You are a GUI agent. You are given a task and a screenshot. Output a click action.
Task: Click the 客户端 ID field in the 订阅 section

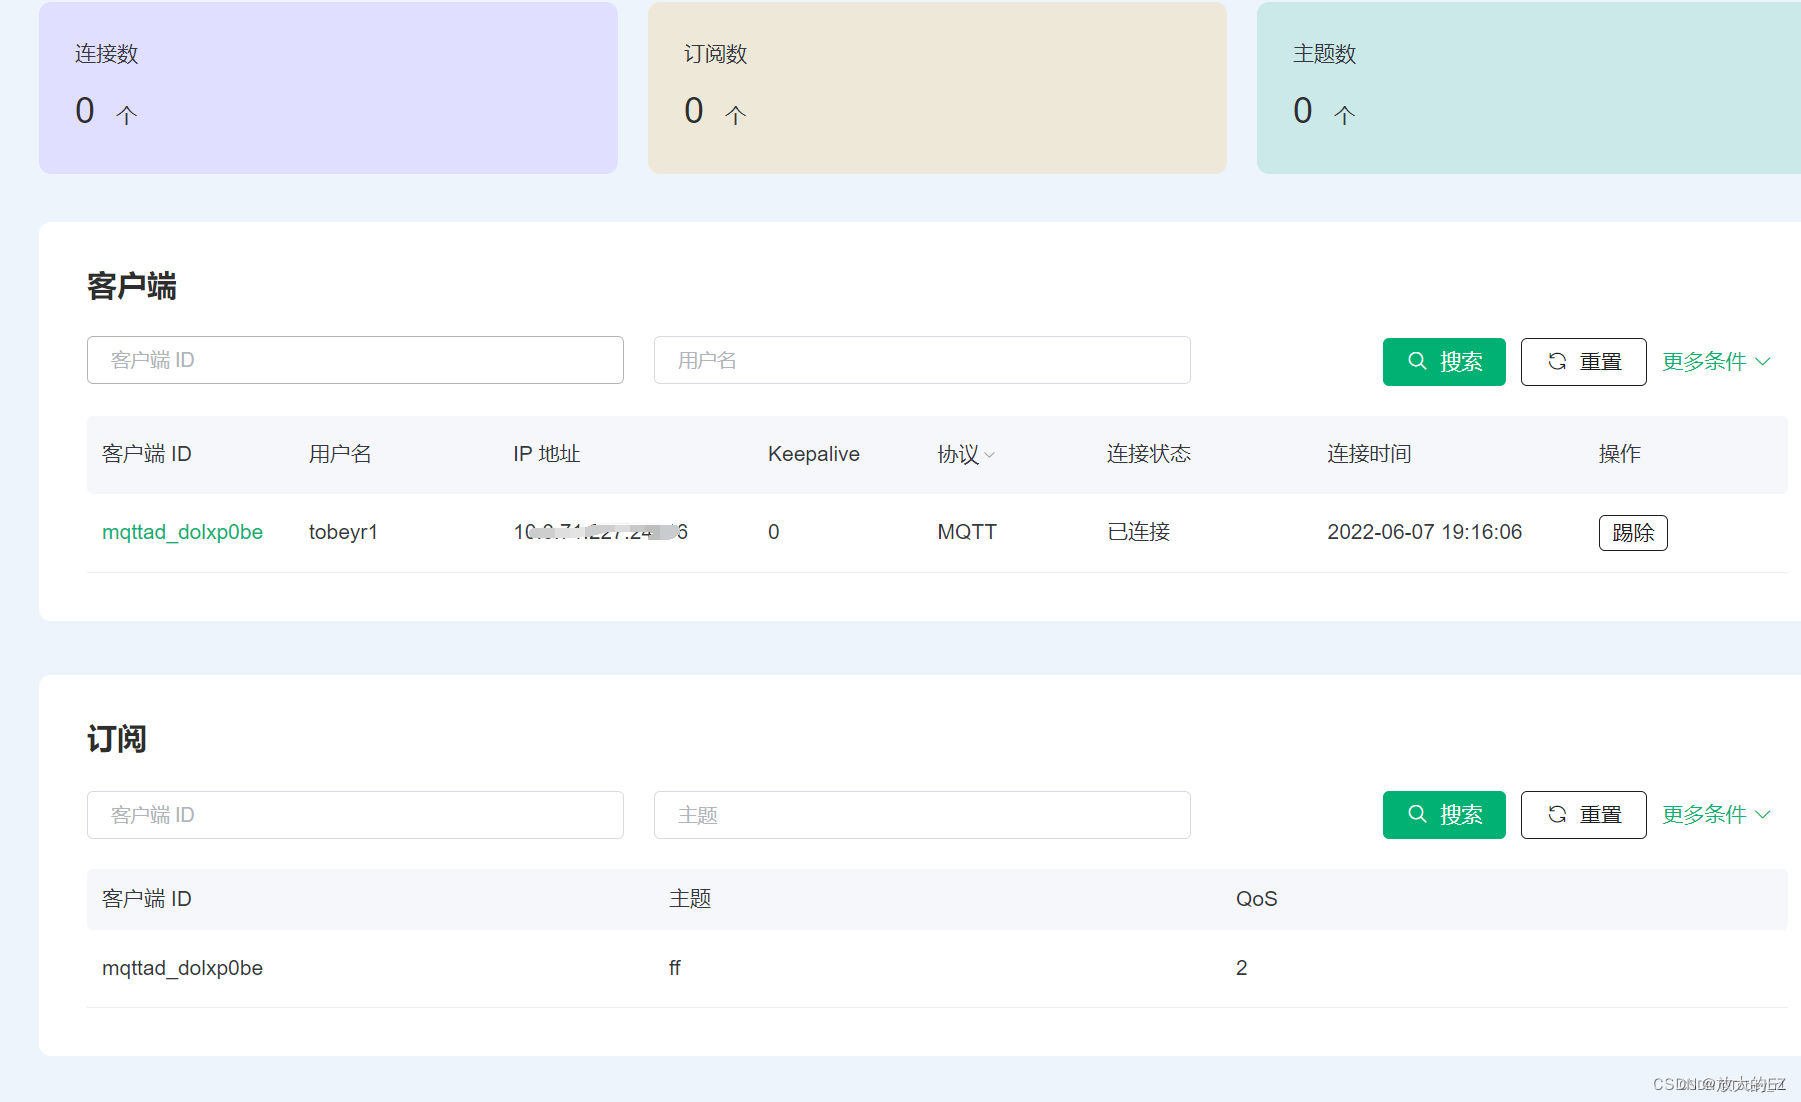355,815
